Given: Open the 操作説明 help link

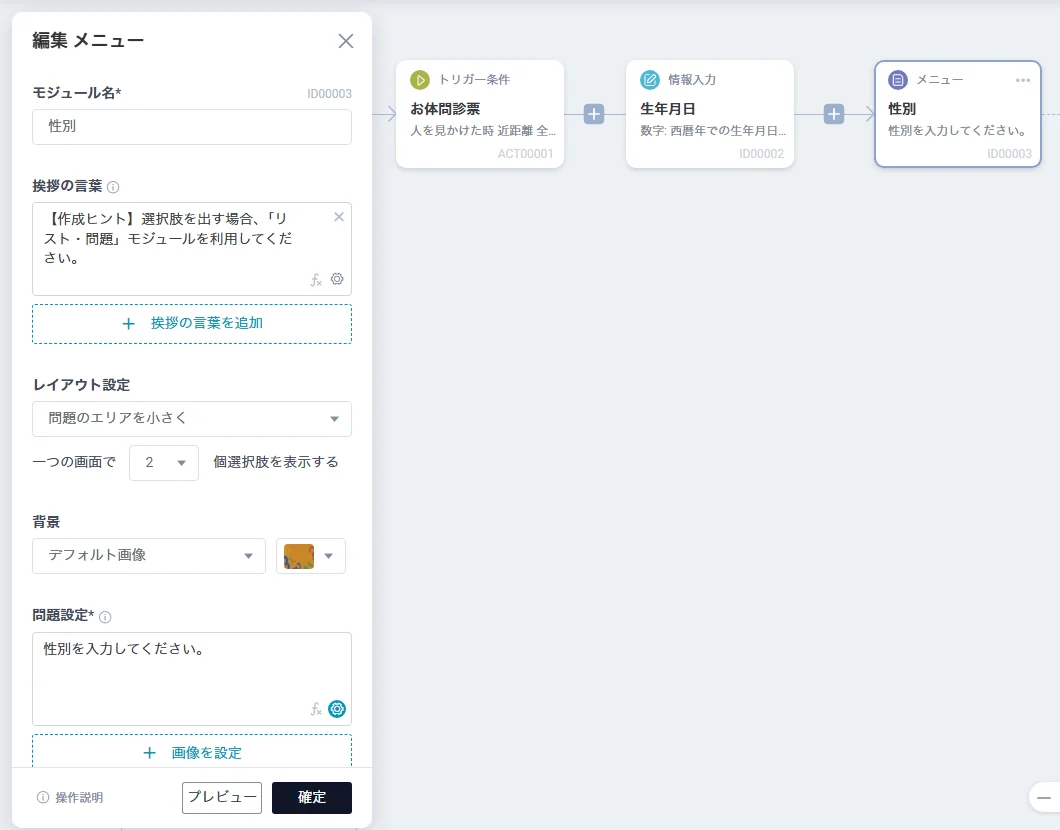Looking at the screenshot, I should [x=70, y=798].
